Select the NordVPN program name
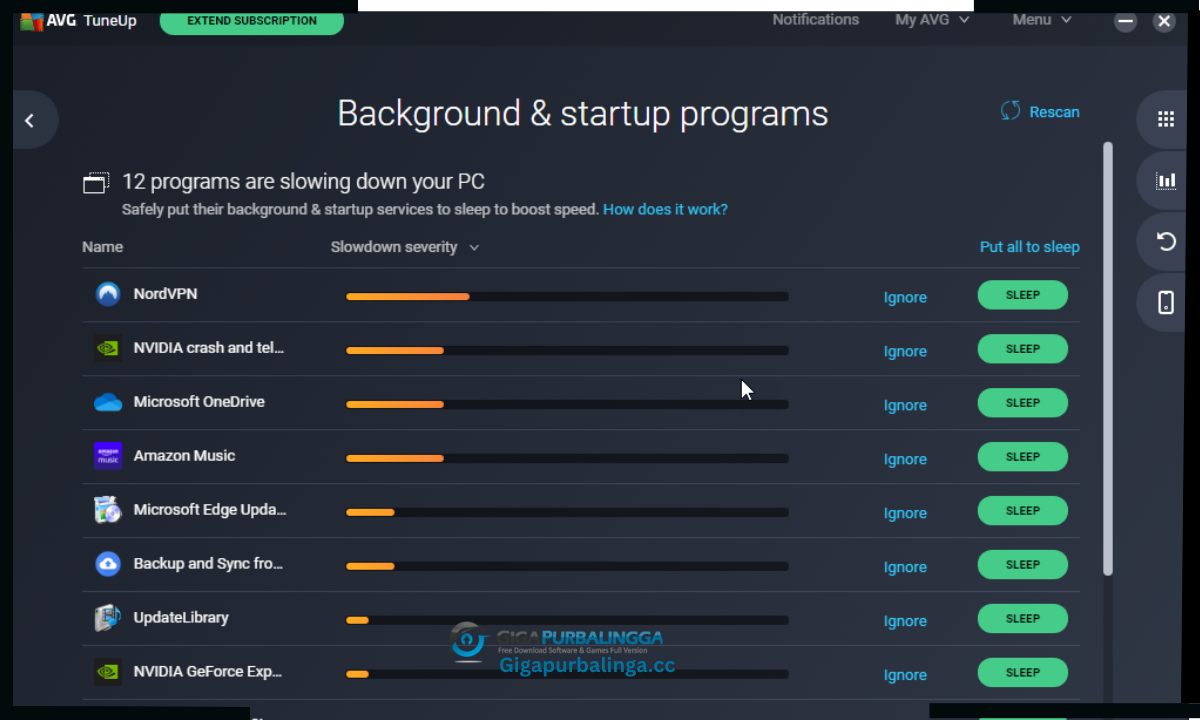This screenshot has height=720, width=1200. point(165,294)
